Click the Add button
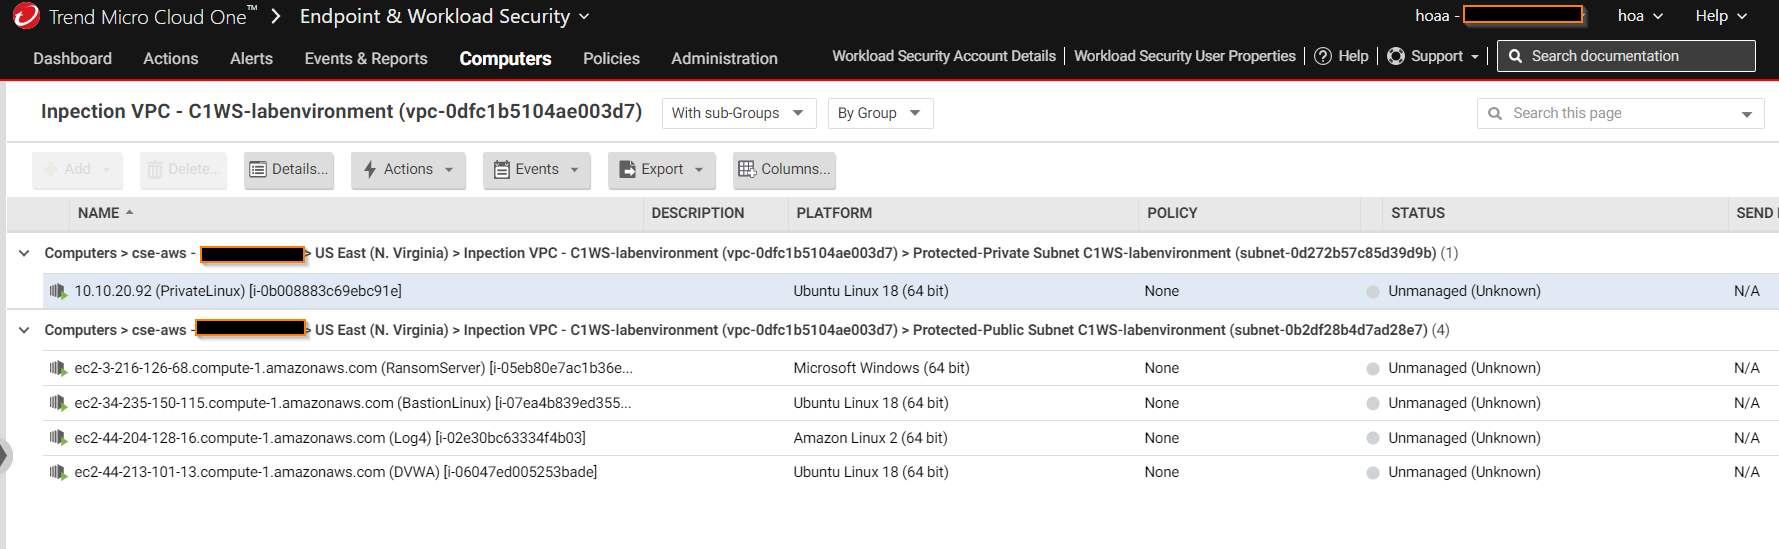 pos(77,170)
